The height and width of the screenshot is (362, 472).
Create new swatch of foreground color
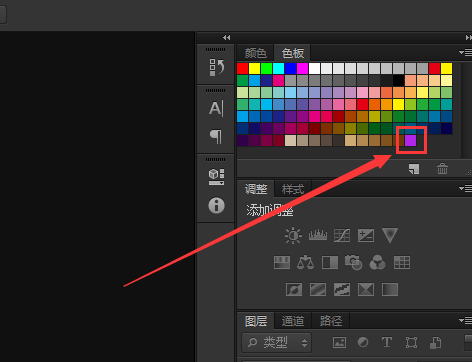pos(414,169)
